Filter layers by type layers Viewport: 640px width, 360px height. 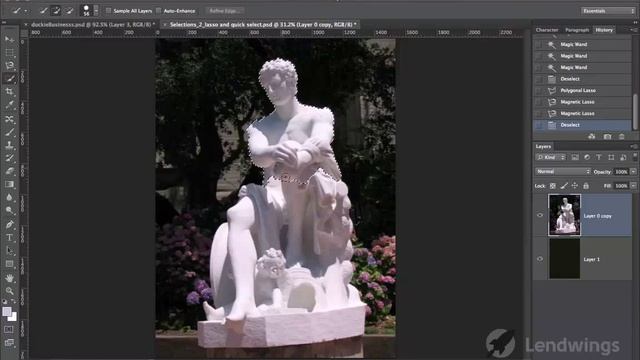coord(599,157)
